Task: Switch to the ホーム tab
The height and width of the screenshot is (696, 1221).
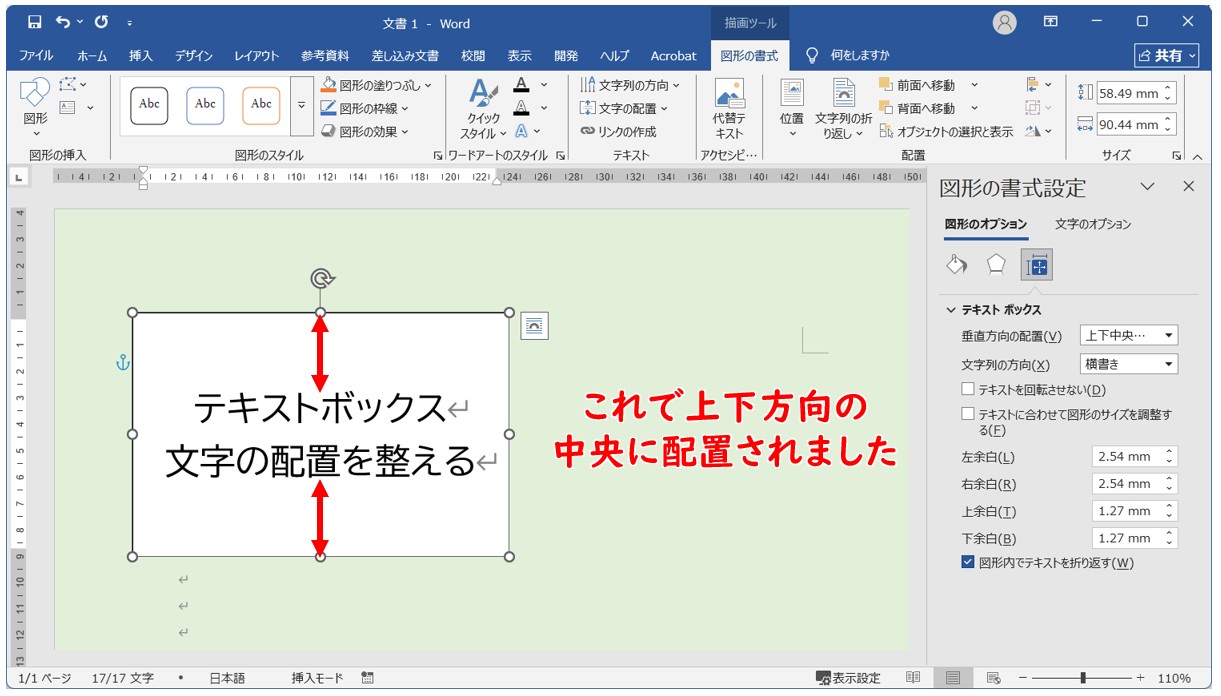Action: tap(92, 56)
